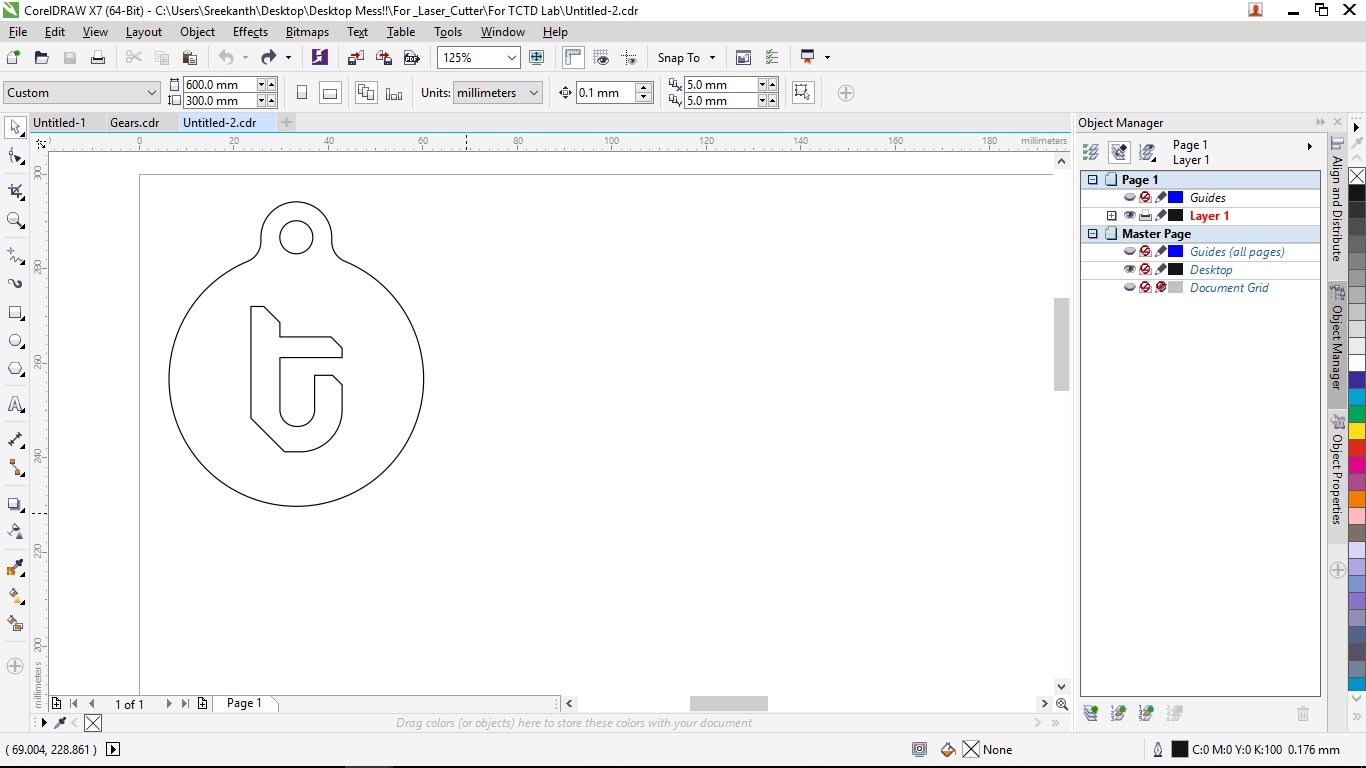Switch to the Untitled-1 document tab
Screen dimensions: 1366x768
(x=60, y=123)
